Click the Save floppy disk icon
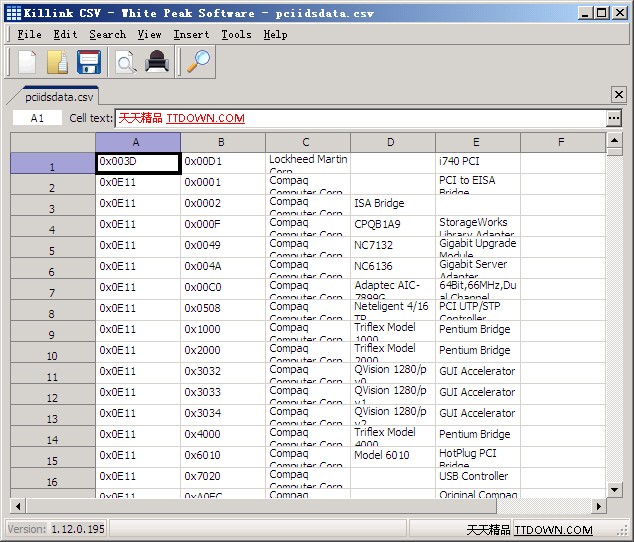The image size is (634, 542). [x=89, y=62]
